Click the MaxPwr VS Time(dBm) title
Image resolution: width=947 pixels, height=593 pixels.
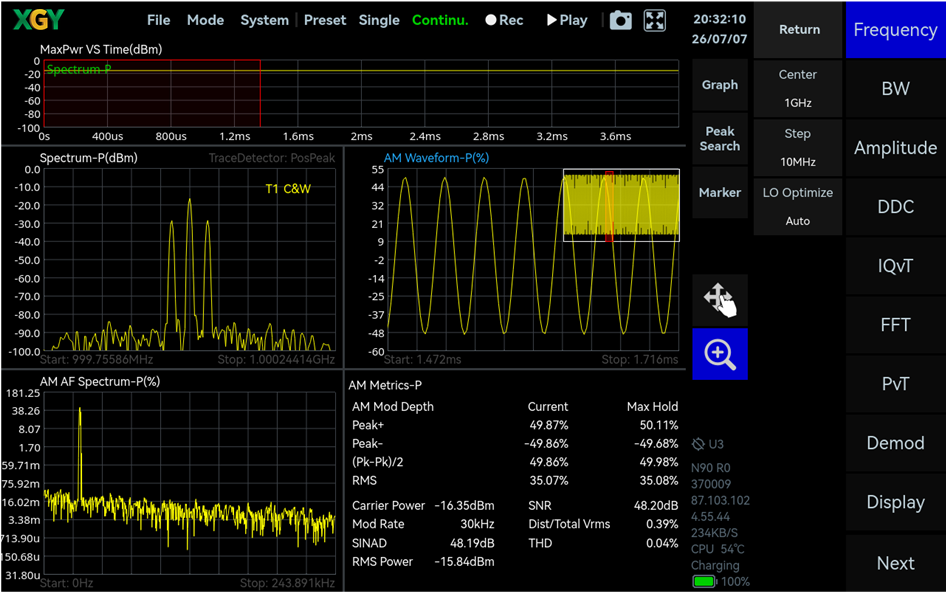[101, 50]
